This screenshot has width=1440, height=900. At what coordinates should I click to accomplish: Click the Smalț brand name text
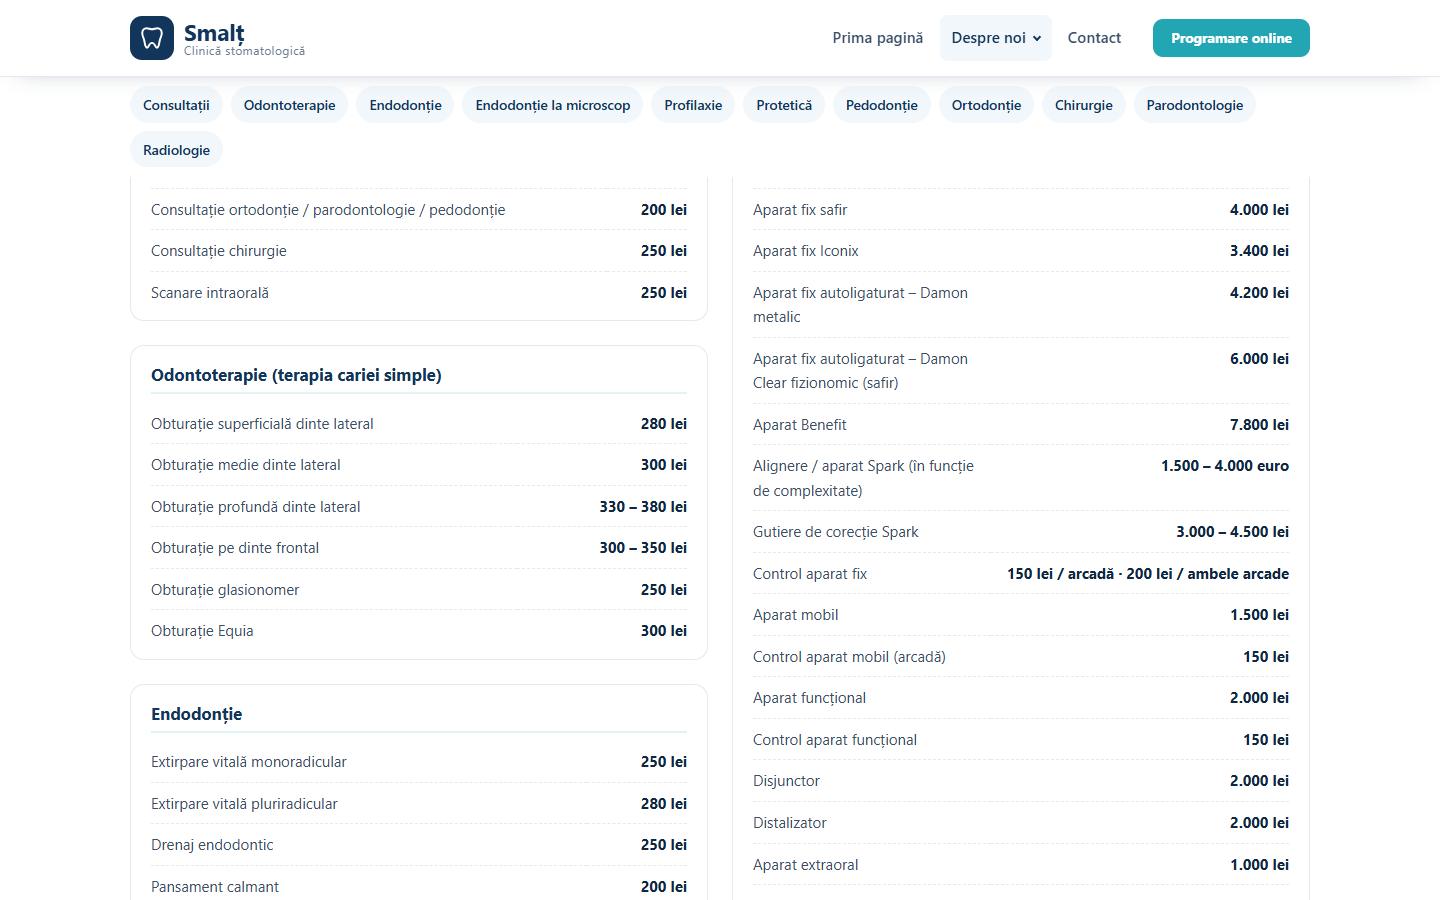214,32
